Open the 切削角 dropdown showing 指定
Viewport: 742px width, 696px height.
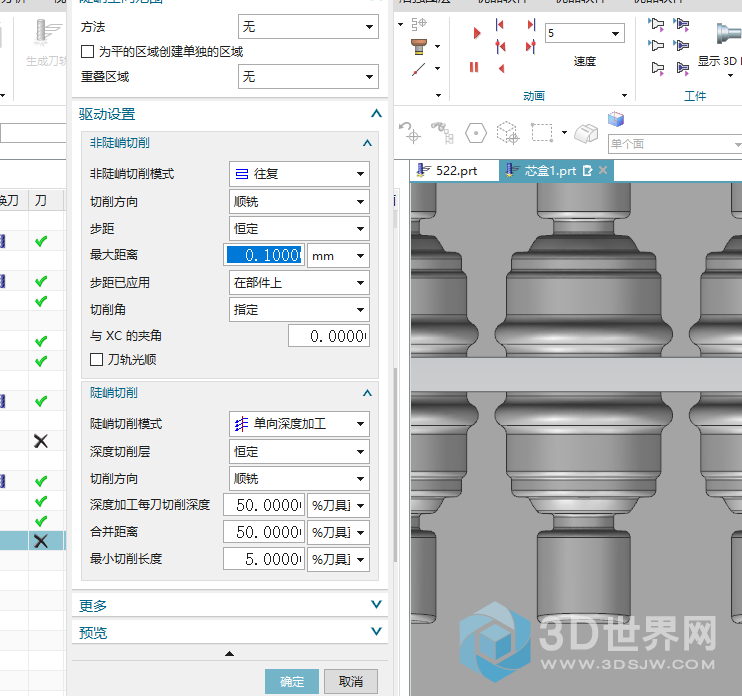(x=299, y=310)
